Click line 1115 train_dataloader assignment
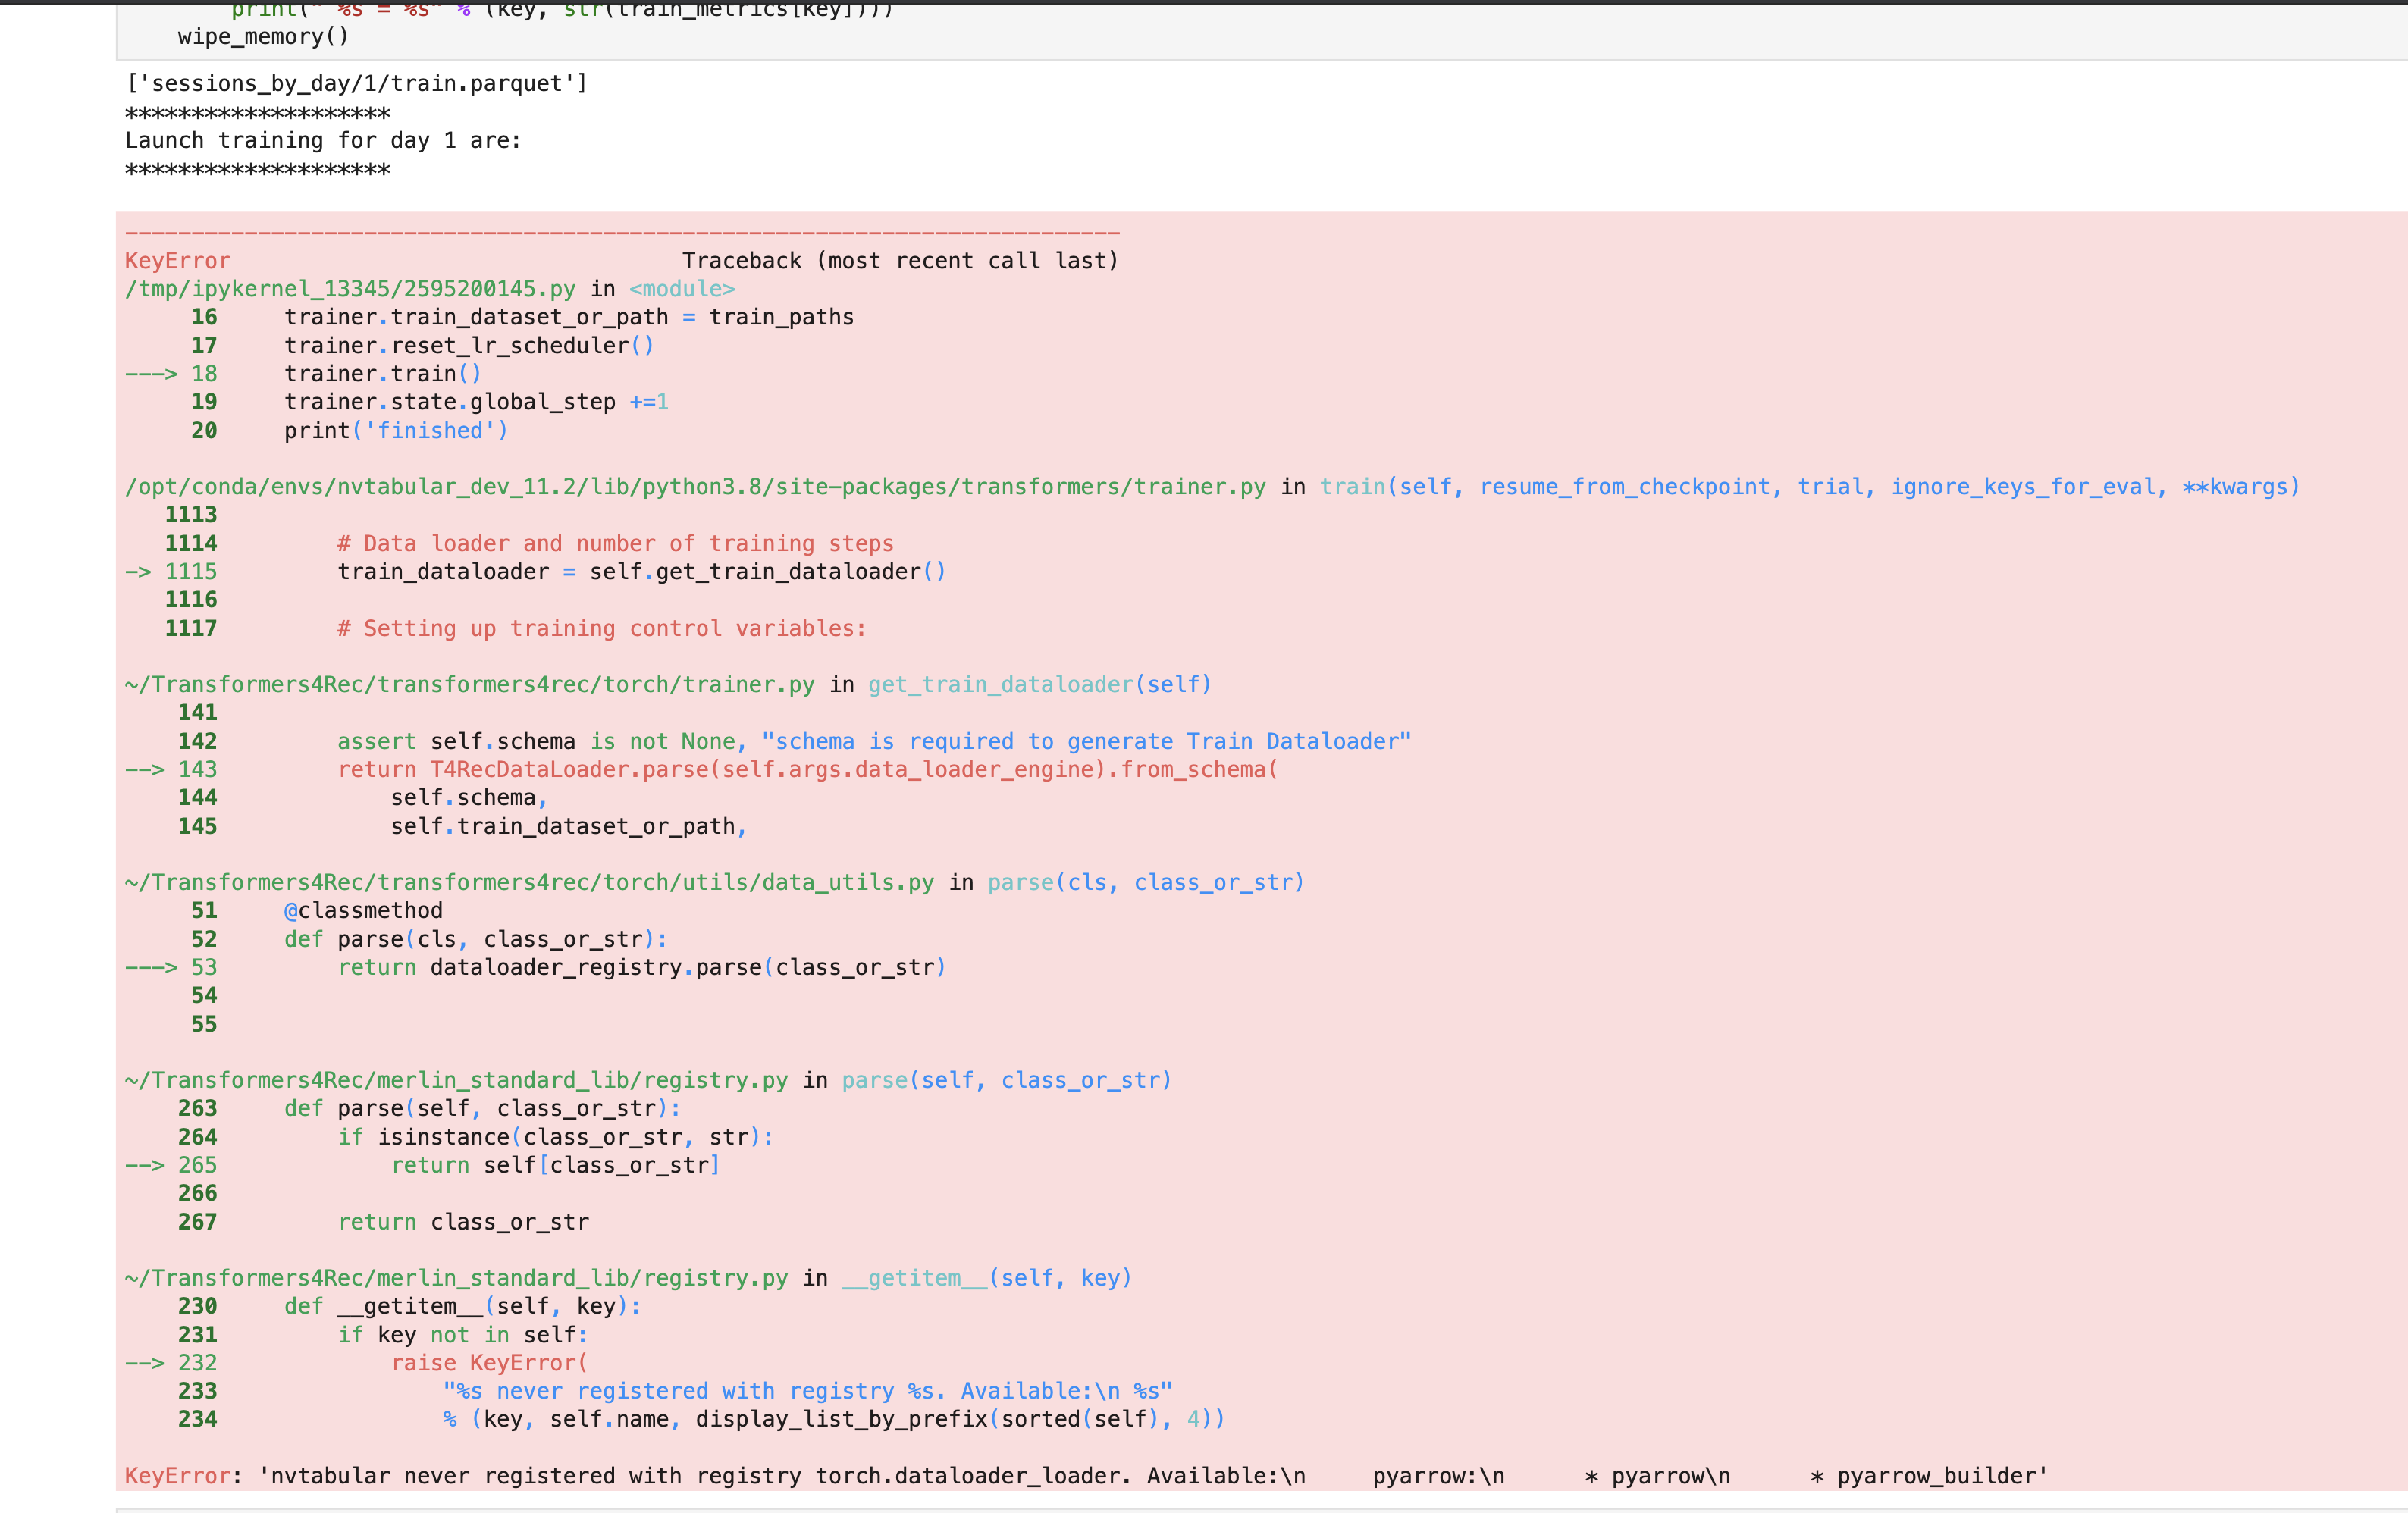Viewport: 2408px width, 1513px height. pyautogui.click(x=640, y=571)
